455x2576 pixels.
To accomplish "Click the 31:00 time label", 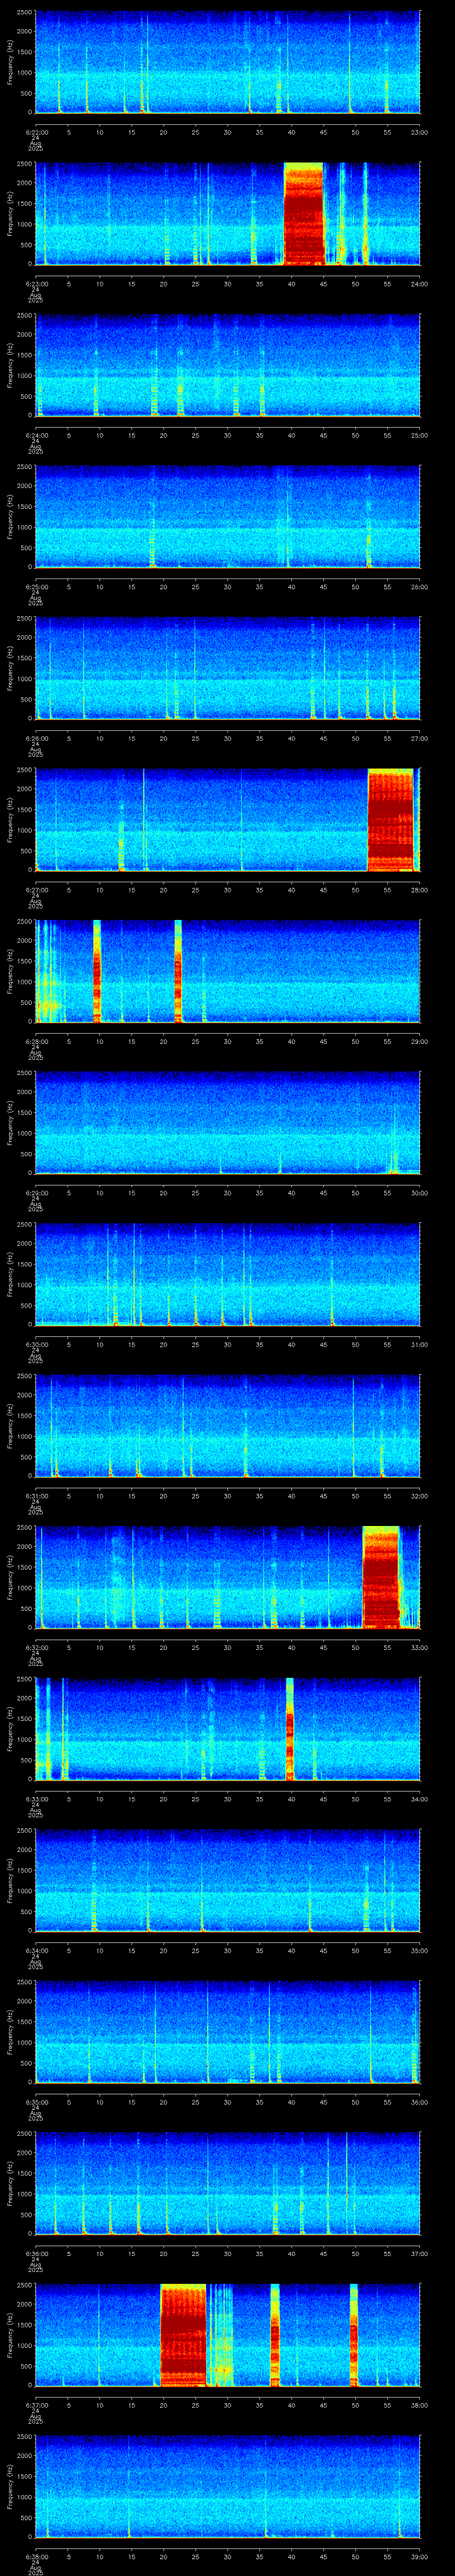I will click(419, 1344).
